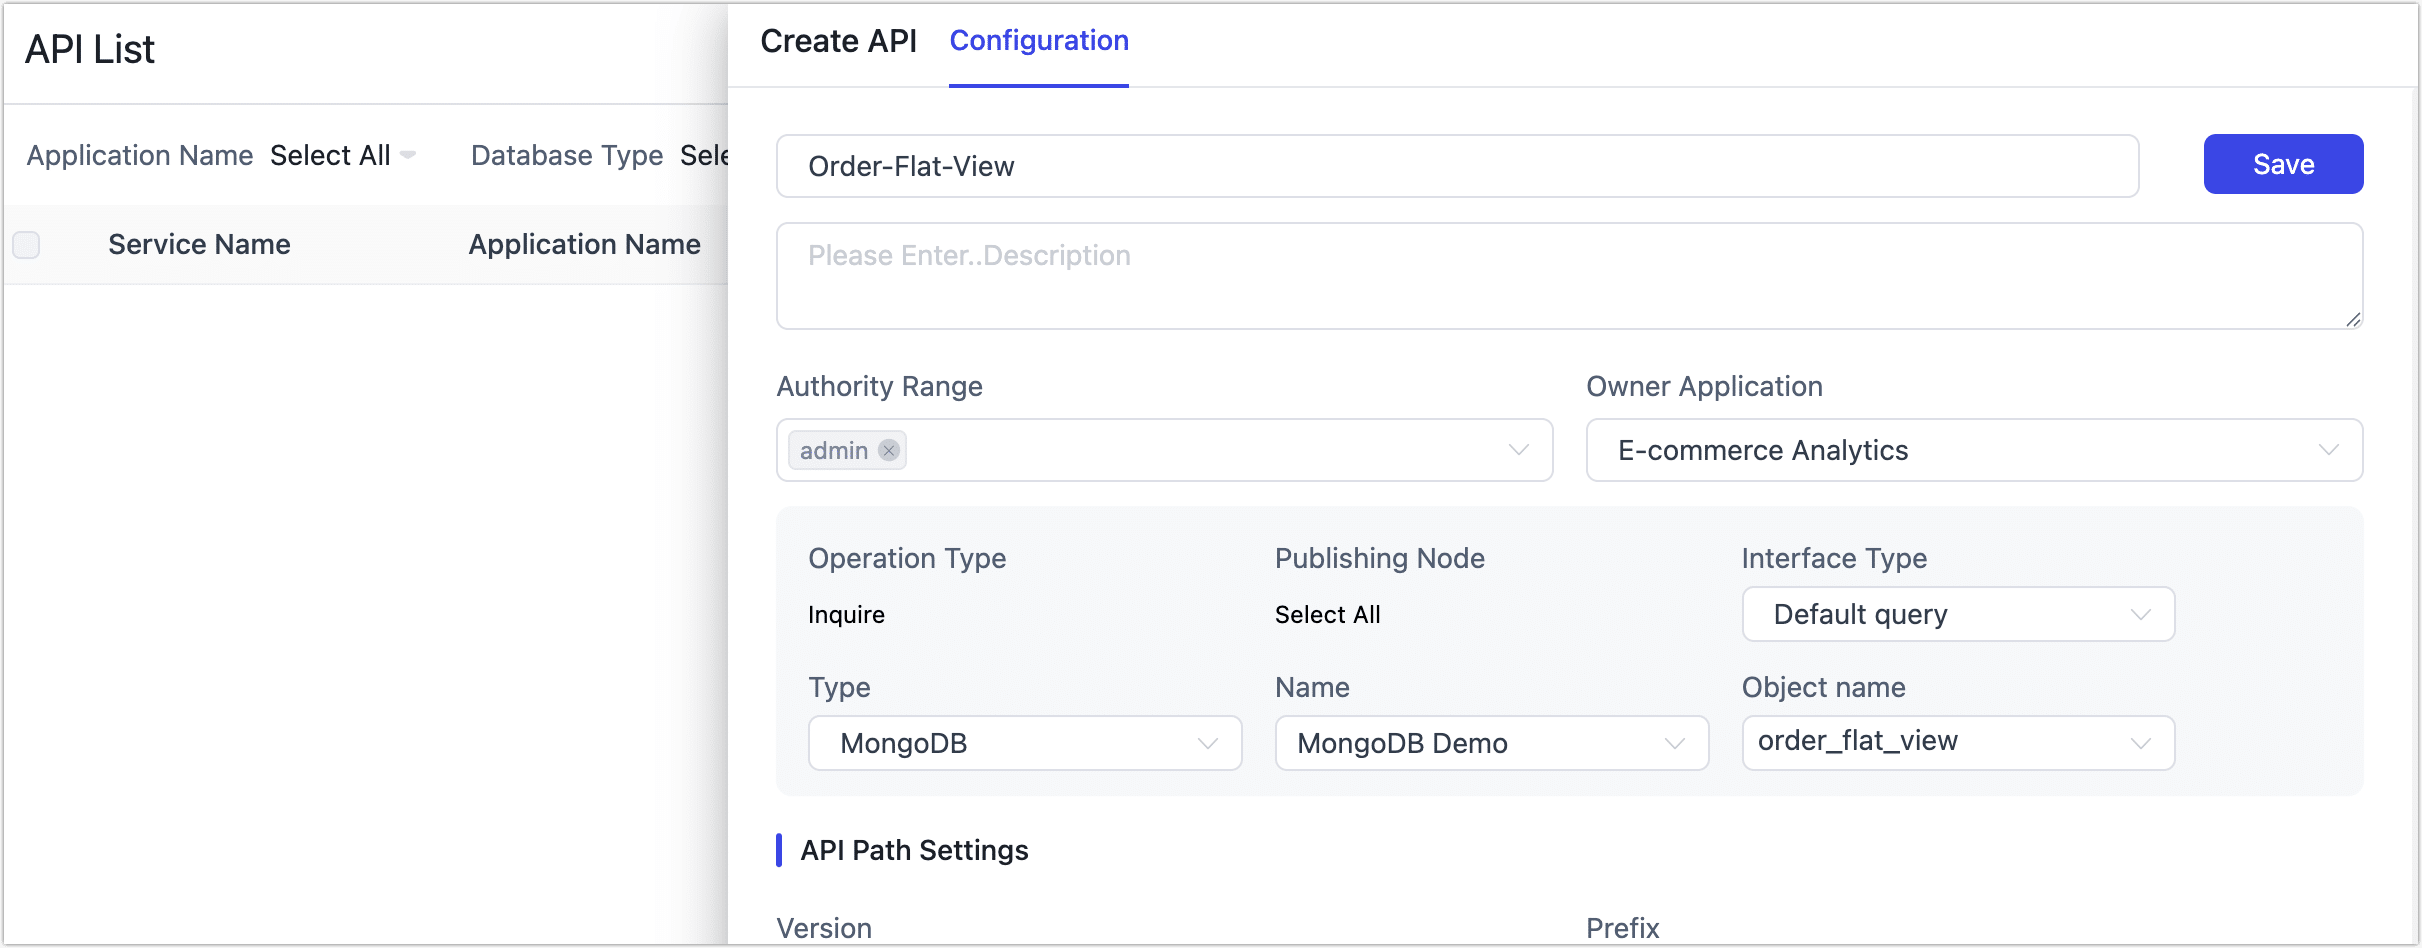Open the Default query dropdown

1959,614
